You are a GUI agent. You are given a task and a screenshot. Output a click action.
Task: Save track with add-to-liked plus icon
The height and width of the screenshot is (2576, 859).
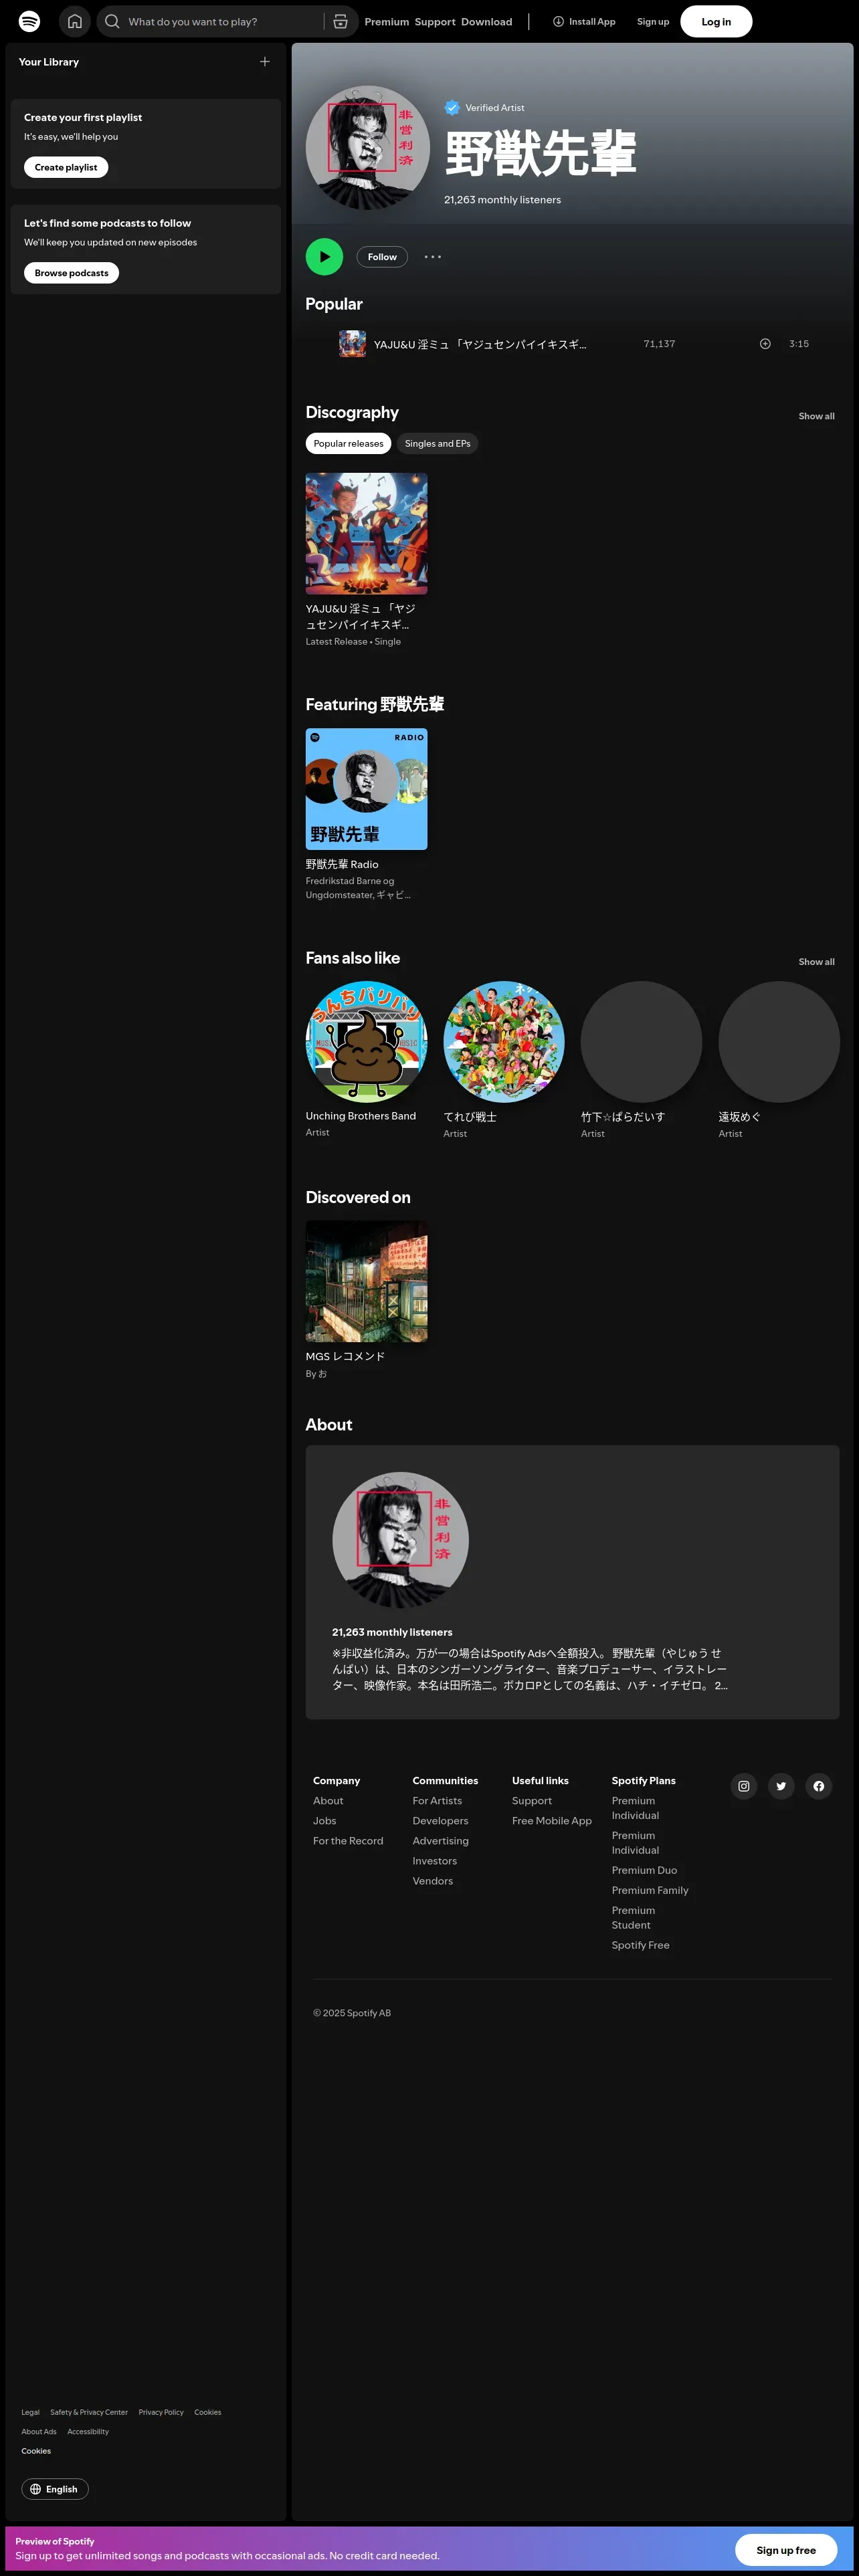pyautogui.click(x=765, y=344)
